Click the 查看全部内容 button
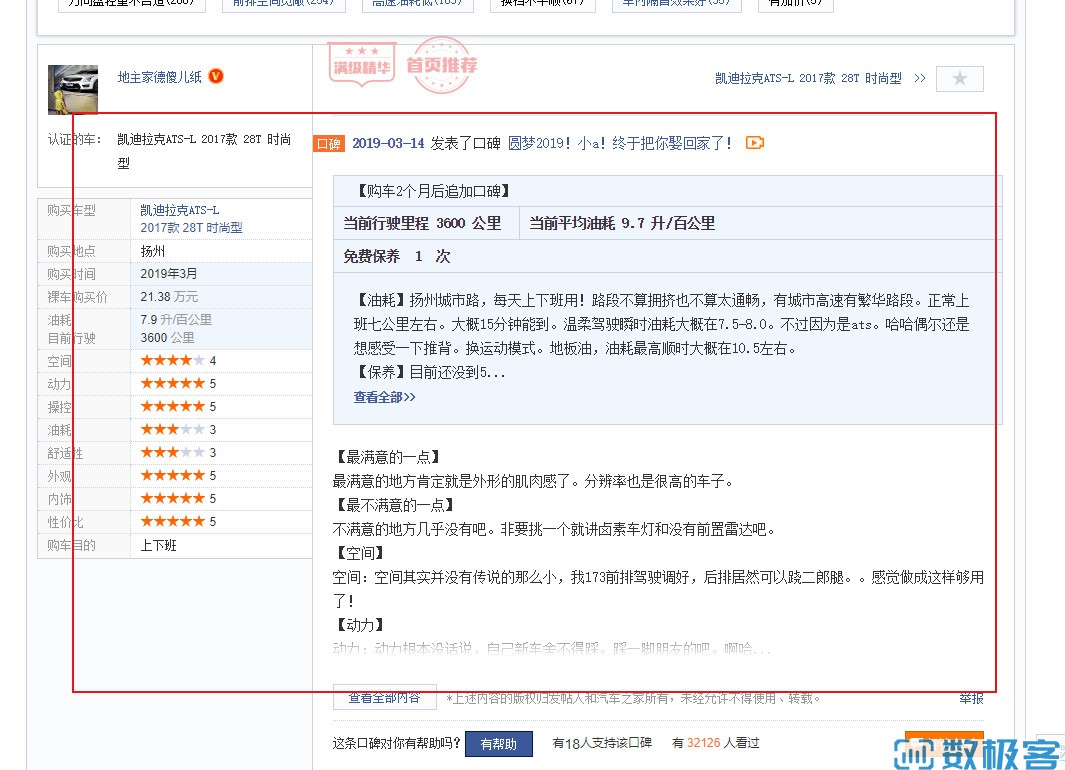Image resolution: width=1065 pixels, height=770 pixels. [x=384, y=697]
